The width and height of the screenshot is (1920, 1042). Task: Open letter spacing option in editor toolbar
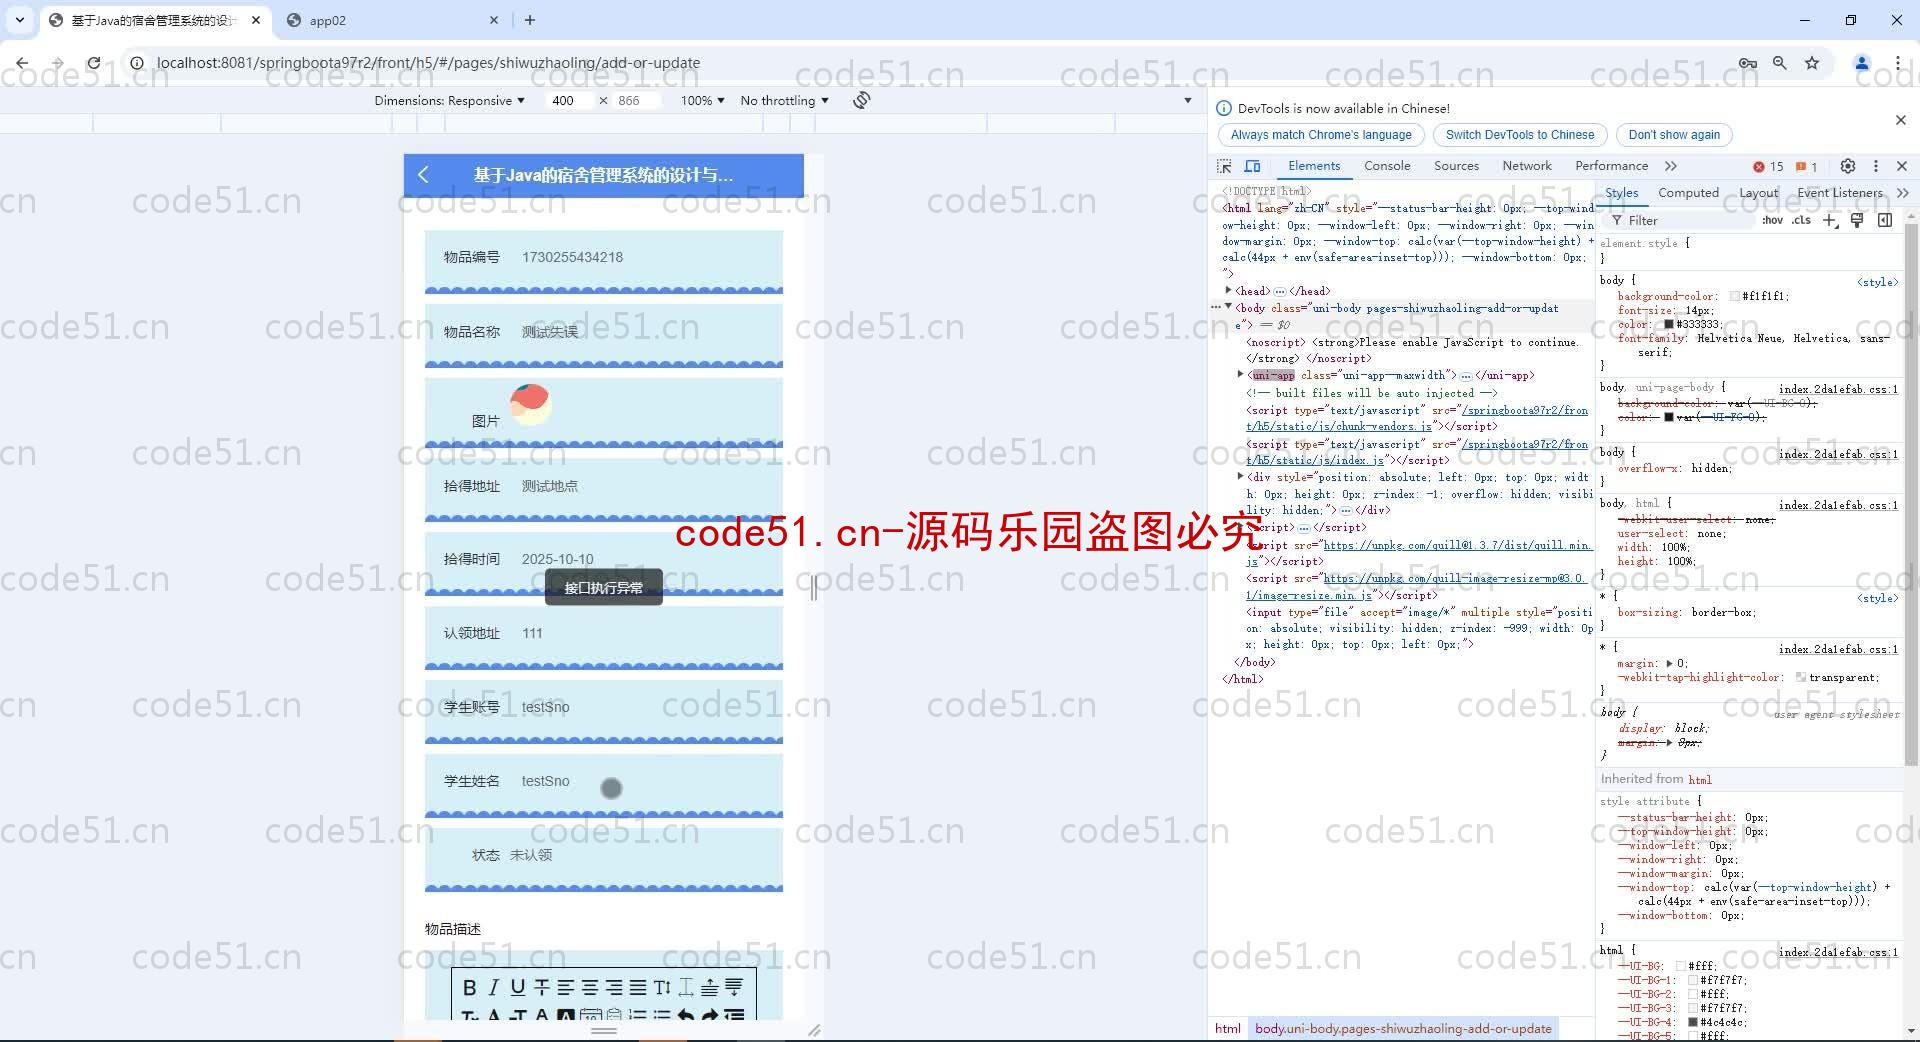(x=686, y=988)
